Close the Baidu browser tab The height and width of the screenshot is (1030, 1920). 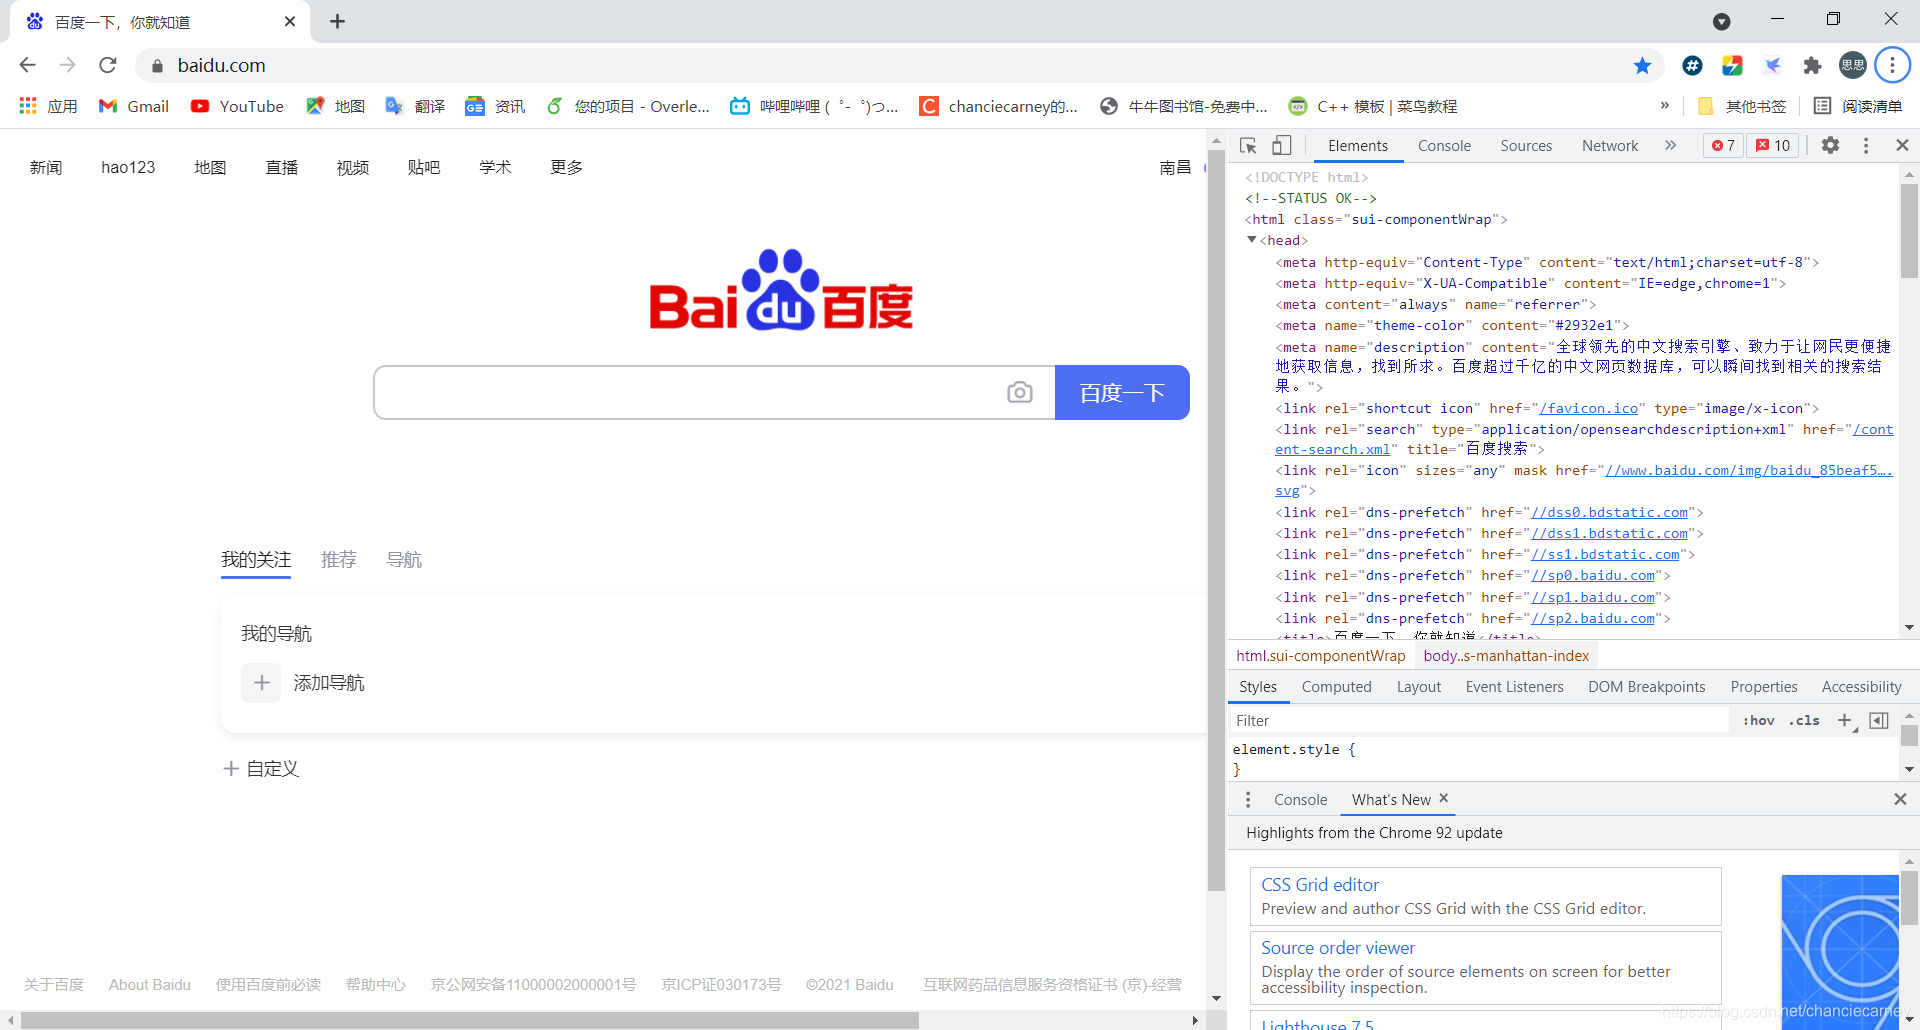coord(290,21)
